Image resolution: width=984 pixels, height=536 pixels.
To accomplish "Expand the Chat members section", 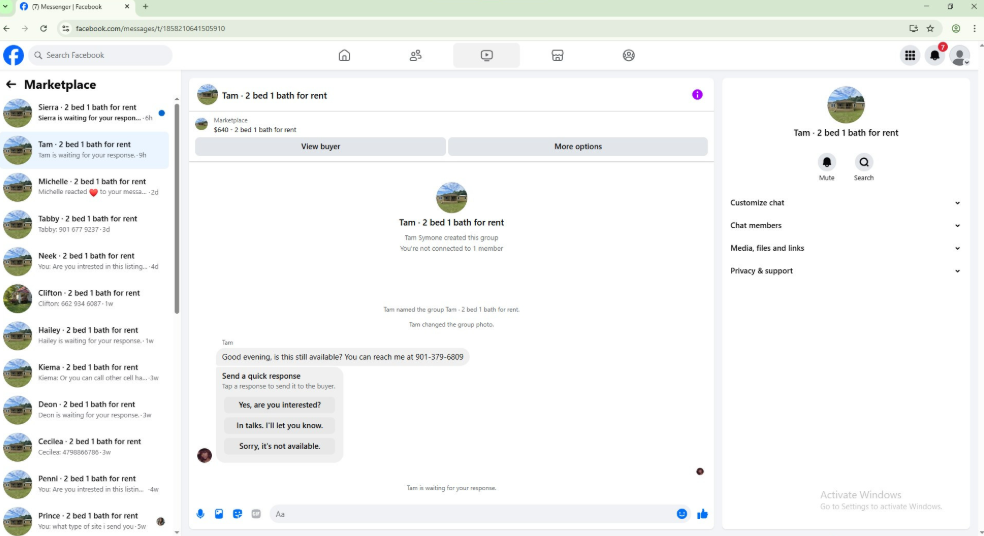I will [845, 225].
